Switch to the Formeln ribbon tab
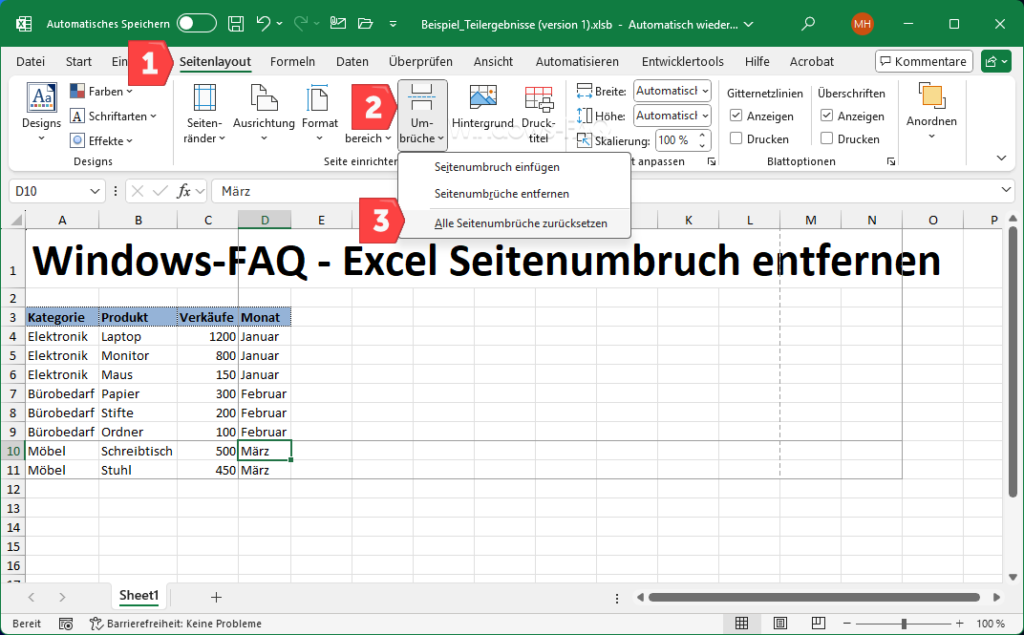The height and width of the screenshot is (635, 1024). (292, 61)
